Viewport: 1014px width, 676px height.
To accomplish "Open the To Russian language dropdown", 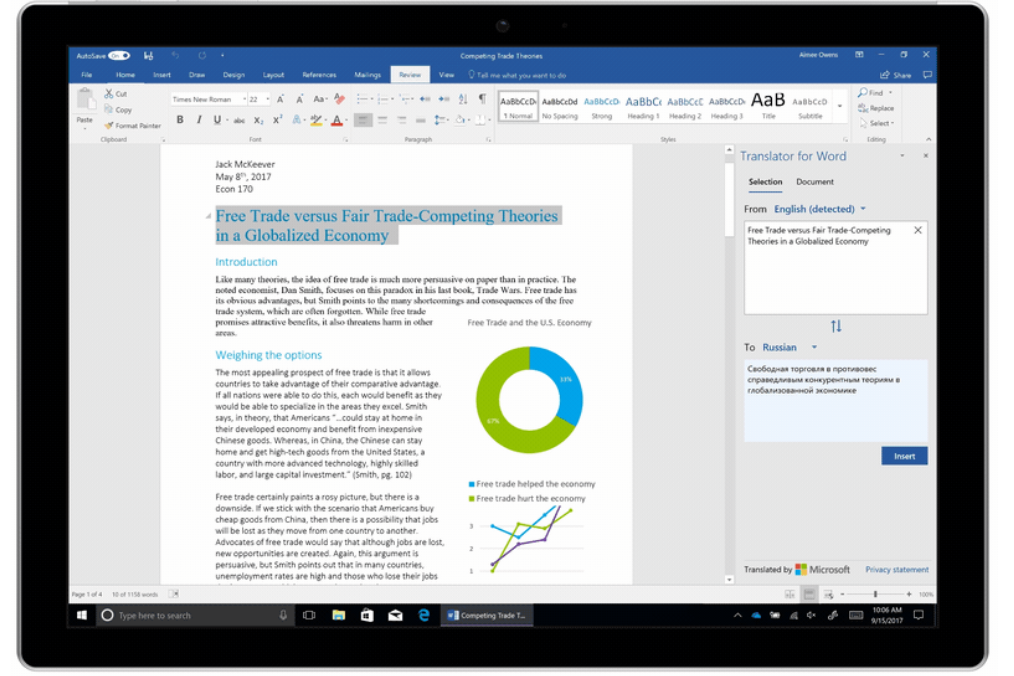I will (x=790, y=347).
